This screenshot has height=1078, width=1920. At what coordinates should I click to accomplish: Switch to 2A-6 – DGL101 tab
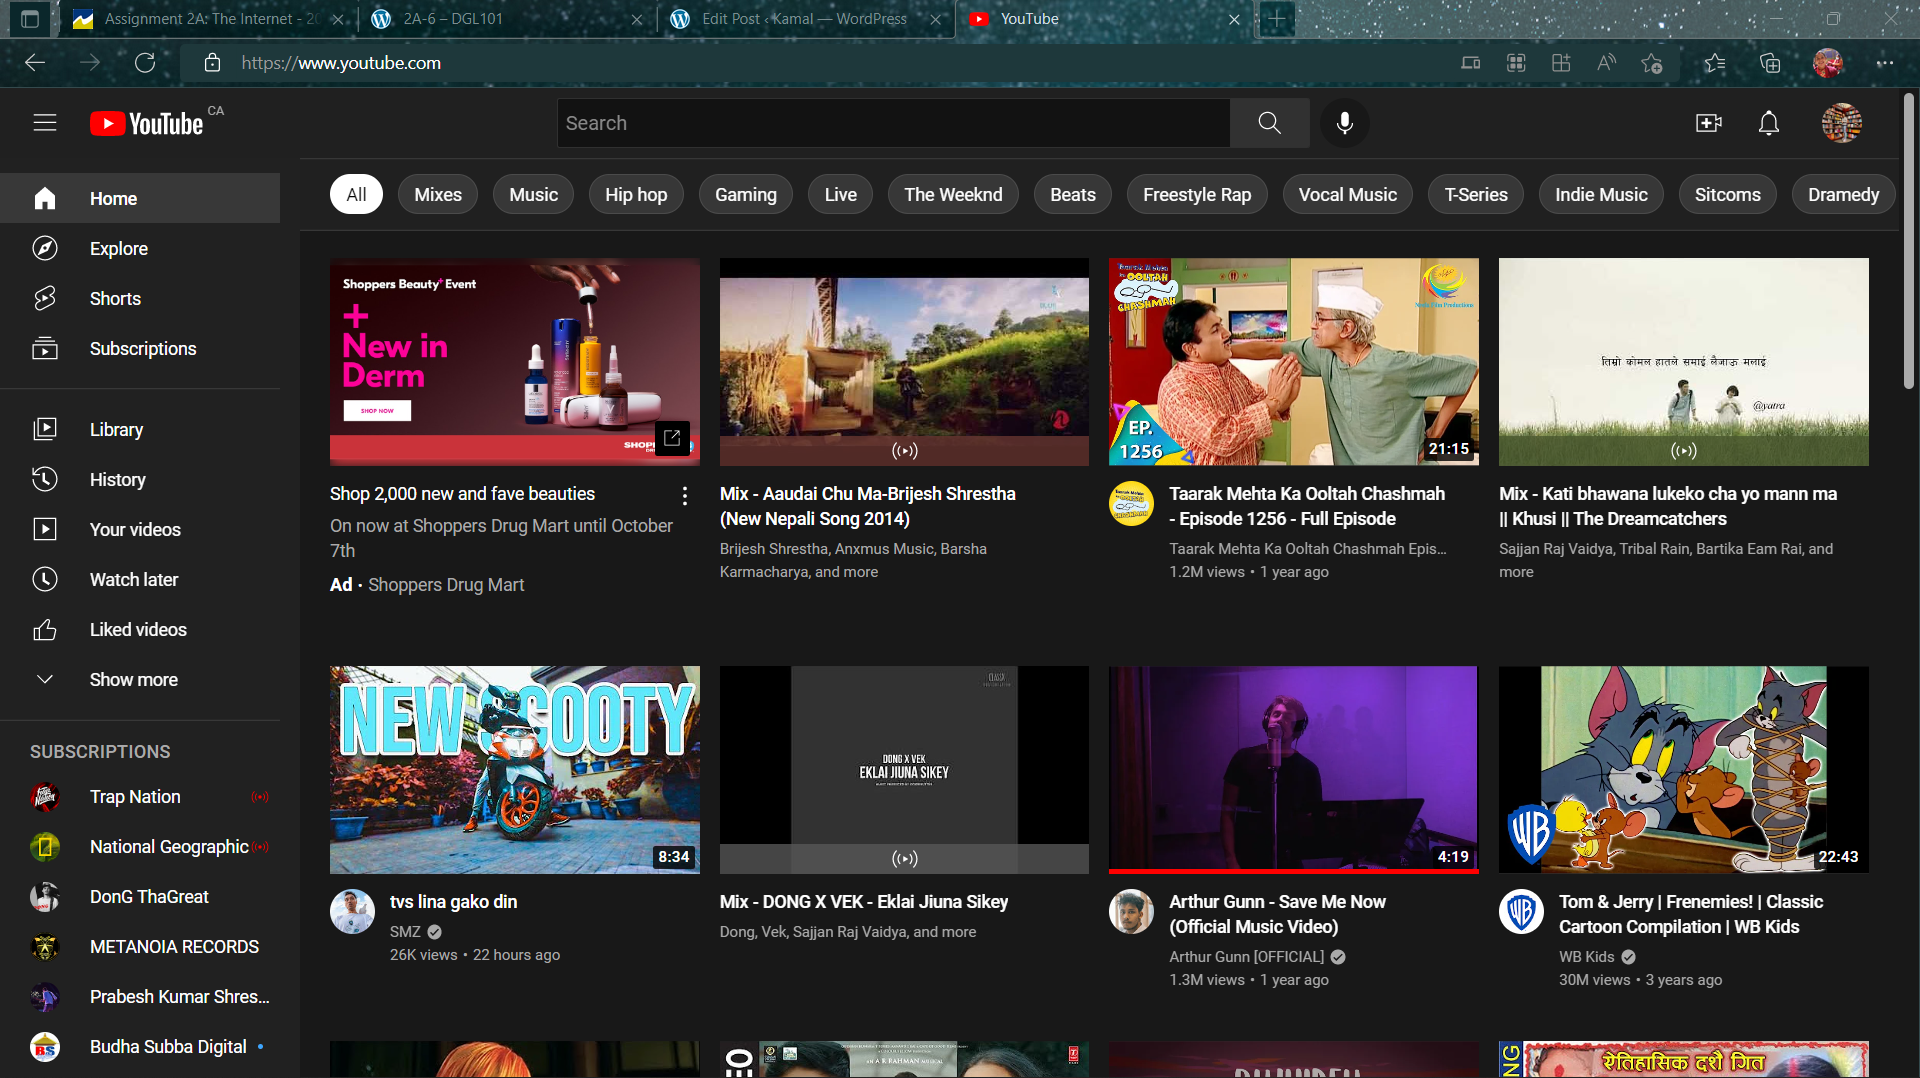(x=505, y=19)
